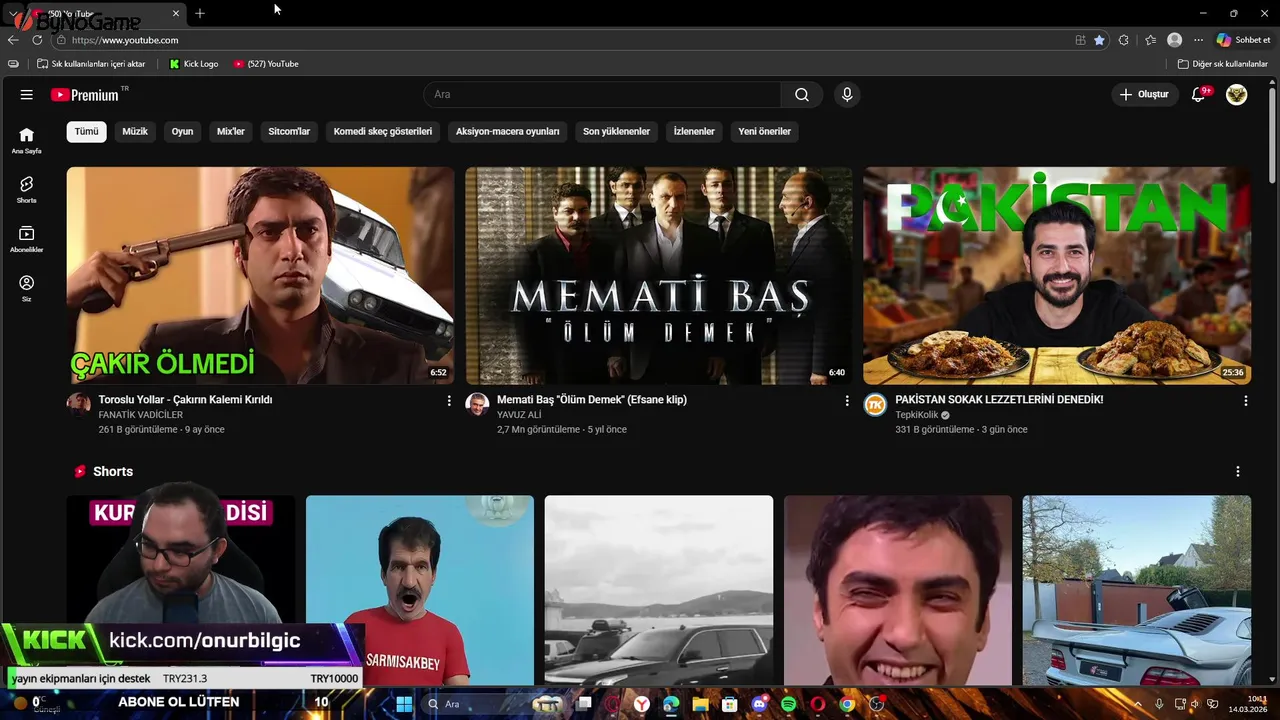Viewport: 1280px width, 720px height.
Task: Click the bookmark star in address bar
Action: (x=1099, y=40)
